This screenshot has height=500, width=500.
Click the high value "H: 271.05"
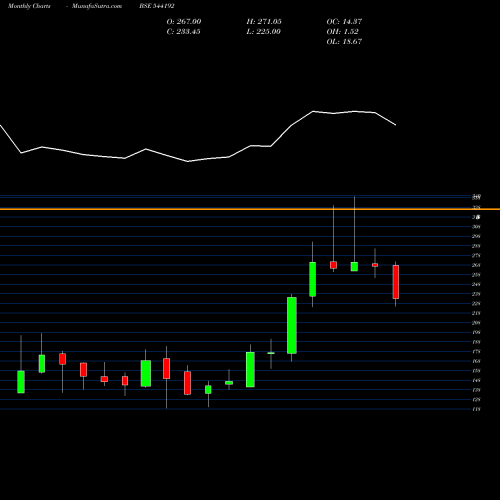(264, 21)
